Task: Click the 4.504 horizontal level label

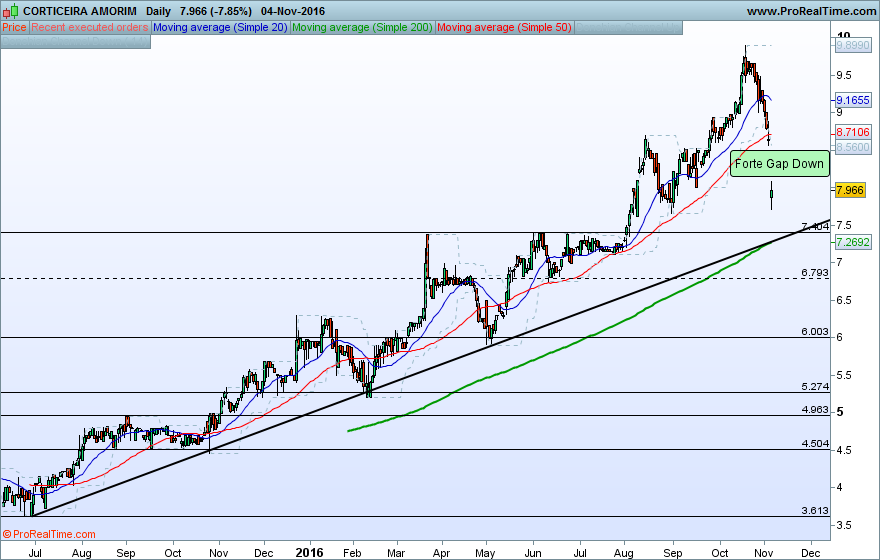Action: pyautogui.click(x=815, y=444)
